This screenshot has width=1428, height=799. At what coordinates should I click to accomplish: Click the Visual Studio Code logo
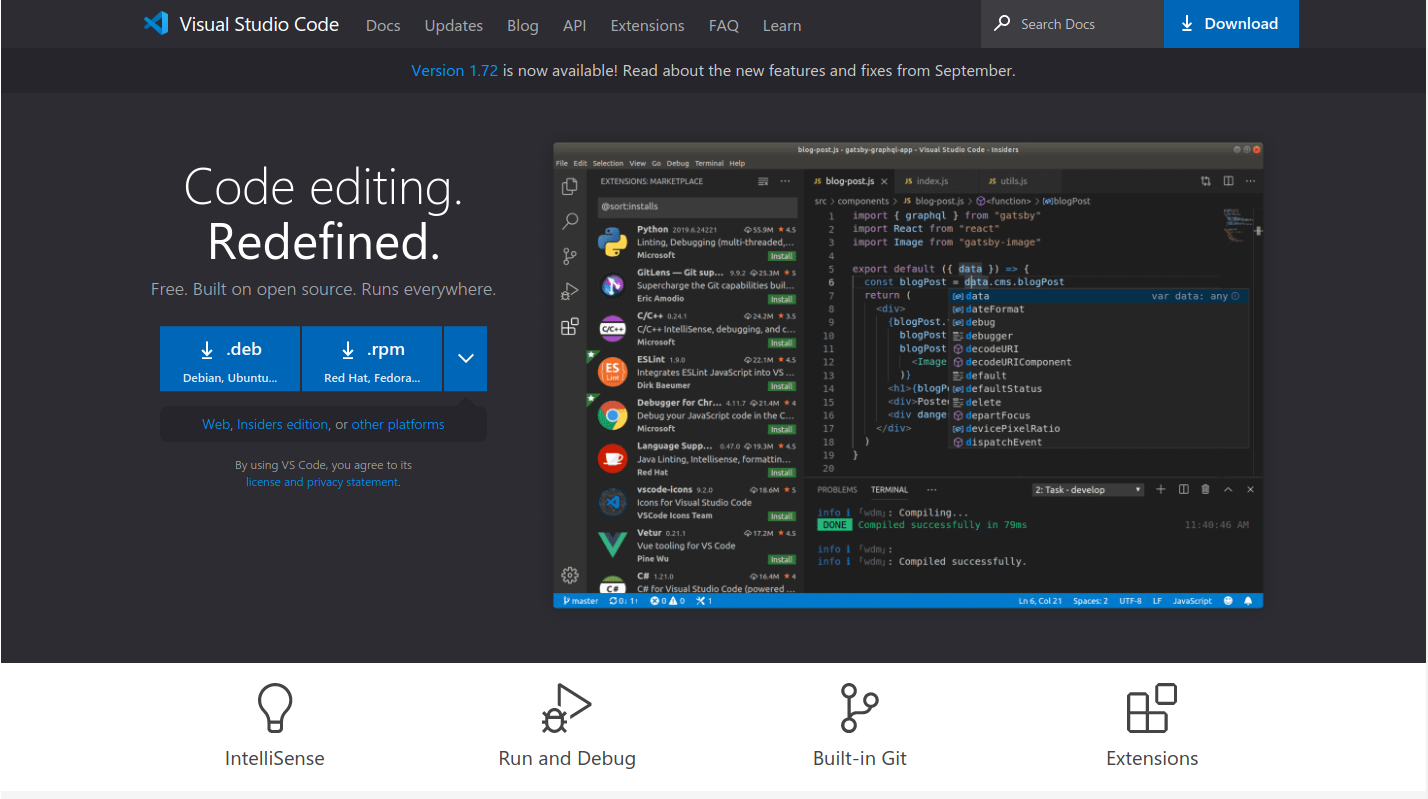(156, 24)
